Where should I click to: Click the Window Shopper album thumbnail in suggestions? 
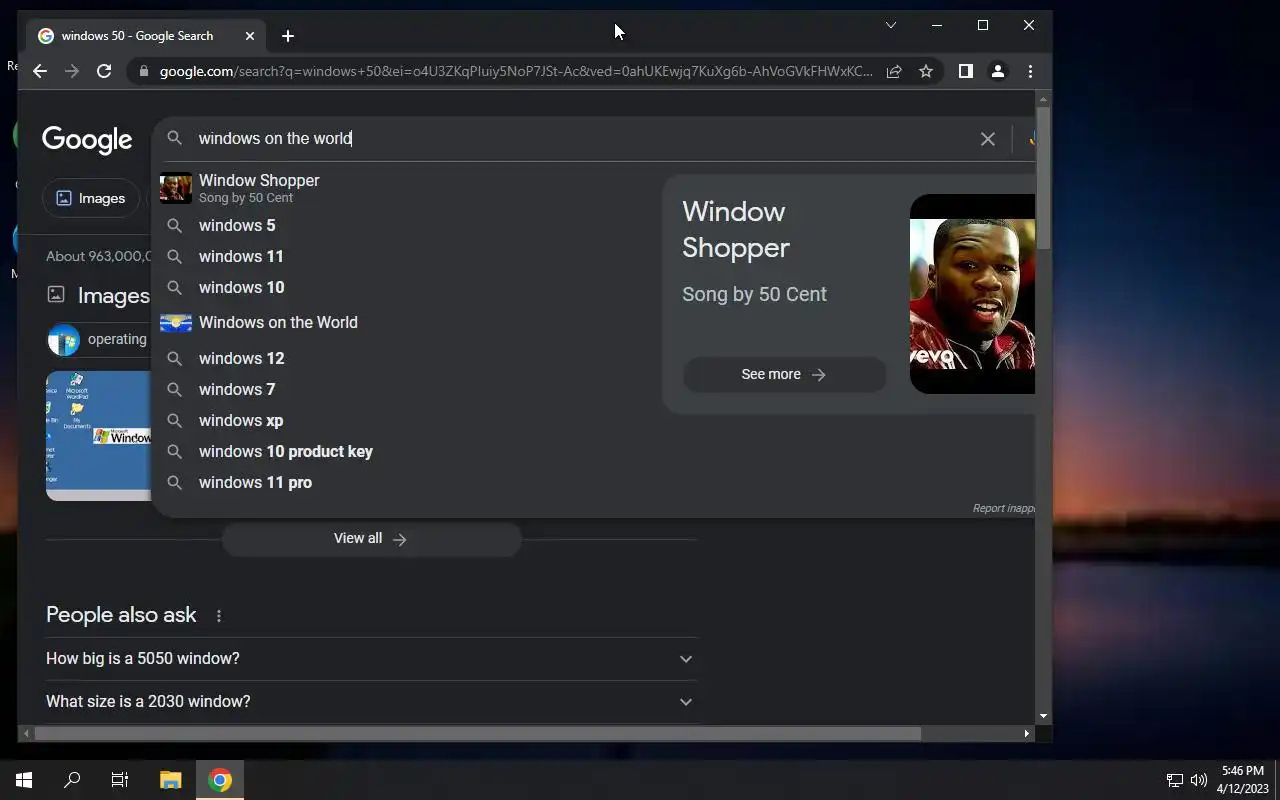[x=176, y=188]
